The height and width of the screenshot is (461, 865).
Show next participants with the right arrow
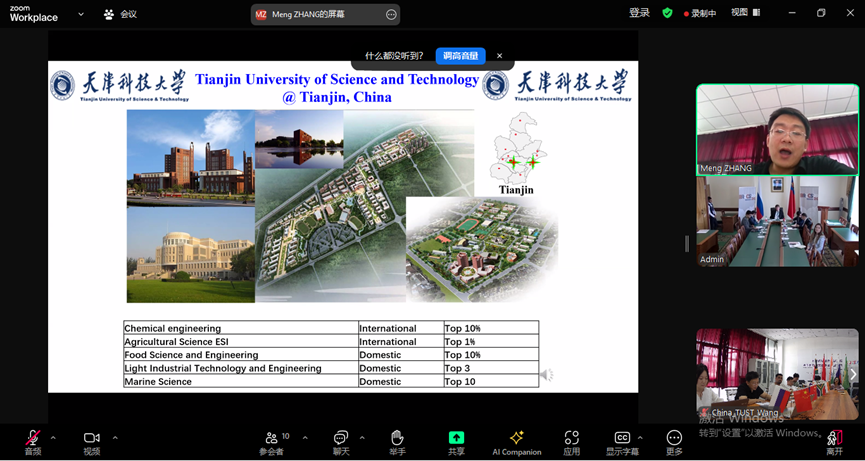point(853,374)
